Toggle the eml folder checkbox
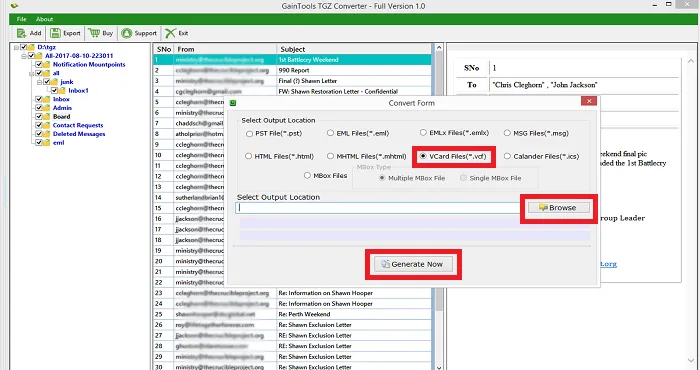700x370 pixels. point(39,143)
